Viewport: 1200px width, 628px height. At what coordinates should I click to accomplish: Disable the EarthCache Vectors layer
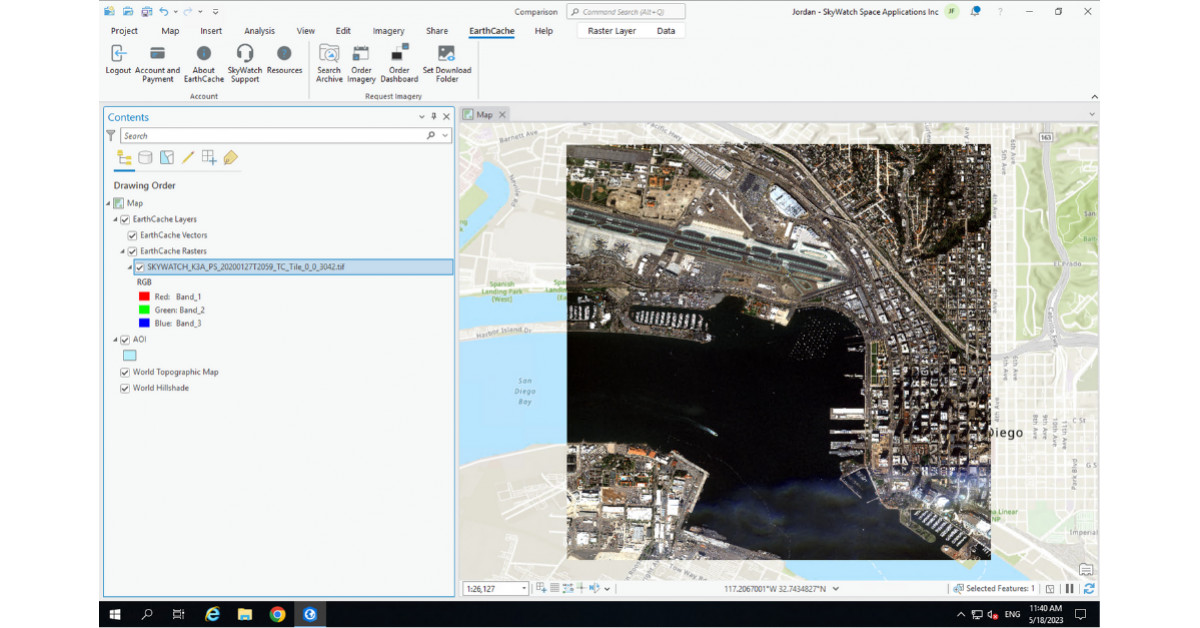tap(133, 234)
